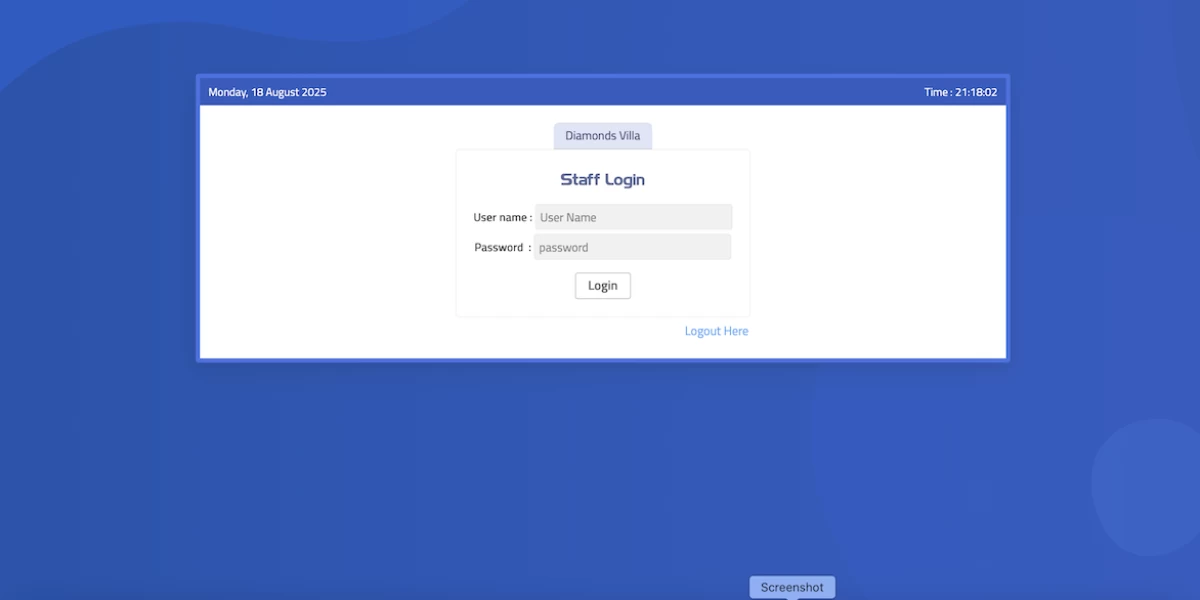Screen dimensions: 1200x600
Task: Click the User Name input field
Action: tap(633, 217)
